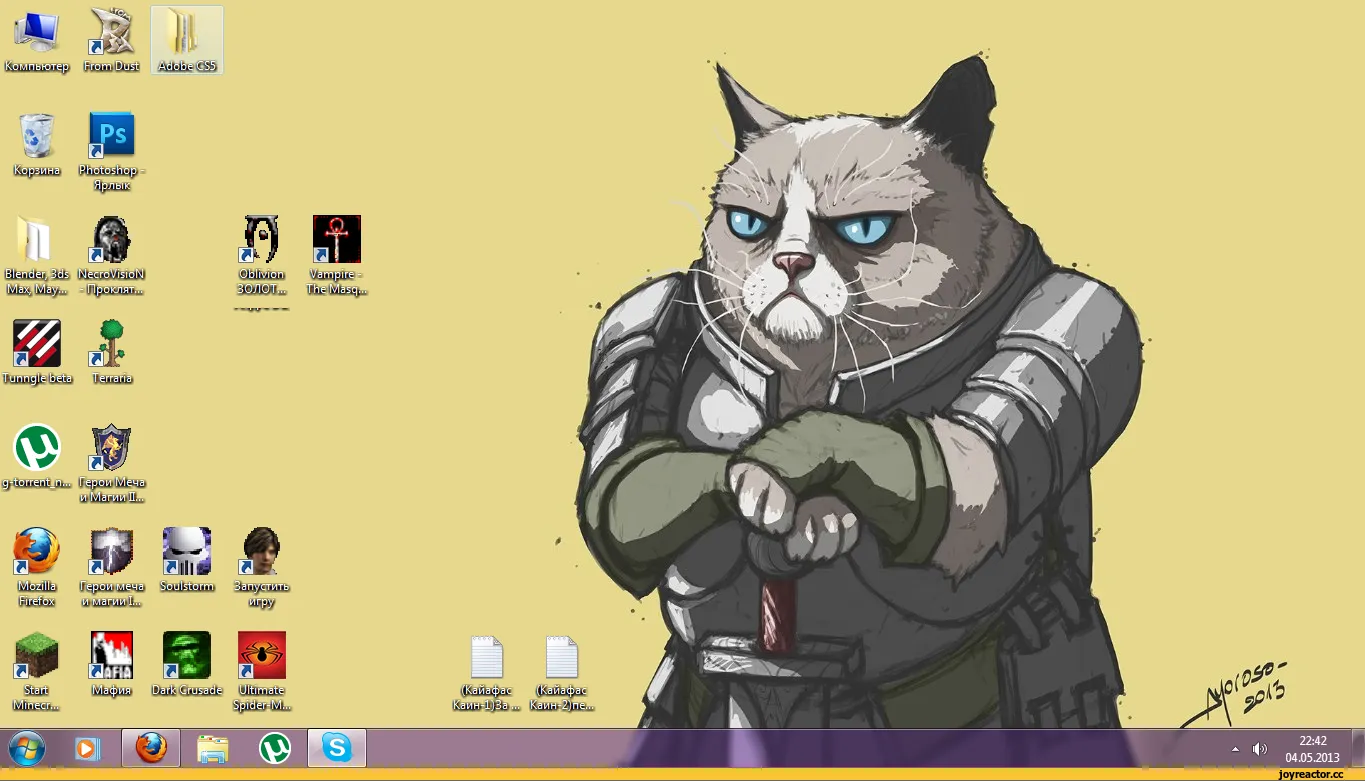This screenshot has height=781, width=1365.
Task: Select the Vampire - The Masq... shortcut
Action: click(x=337, y=256)
